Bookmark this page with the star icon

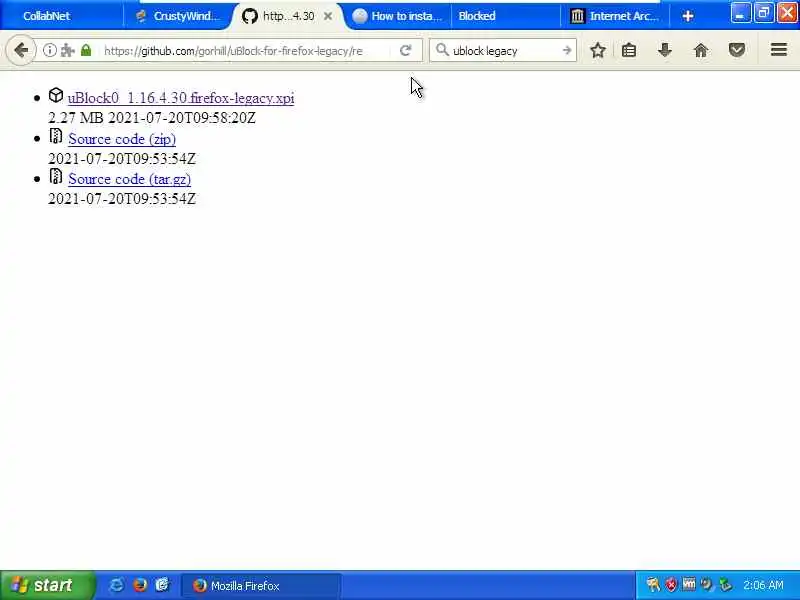pyautogui.click(x=598, y=50)
